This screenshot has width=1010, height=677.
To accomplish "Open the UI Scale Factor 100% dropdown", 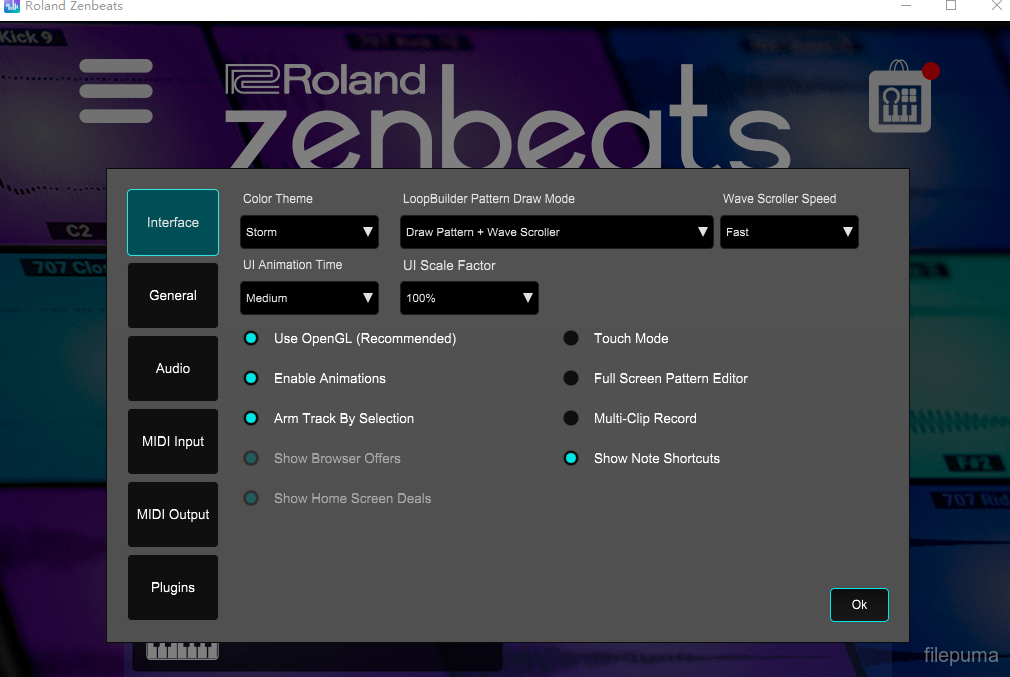I will pos(469,298).
